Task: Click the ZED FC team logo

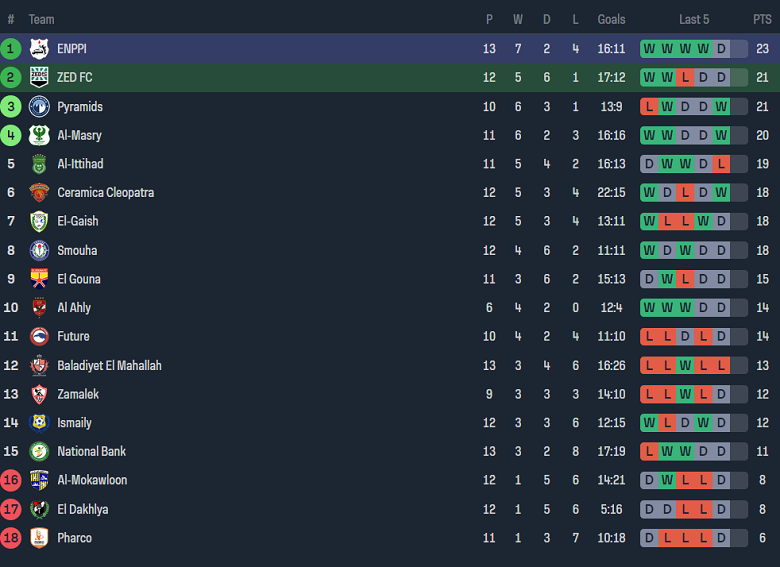Action: tap(39, 78)
